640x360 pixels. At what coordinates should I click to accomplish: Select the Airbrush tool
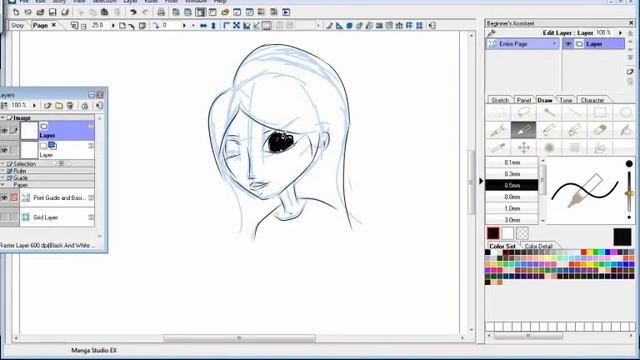coord(549,147)
